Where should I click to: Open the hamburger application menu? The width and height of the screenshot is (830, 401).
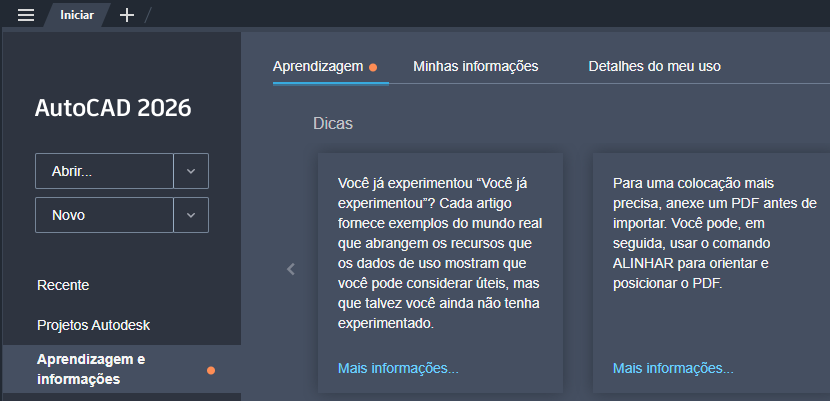coord(25,15)
